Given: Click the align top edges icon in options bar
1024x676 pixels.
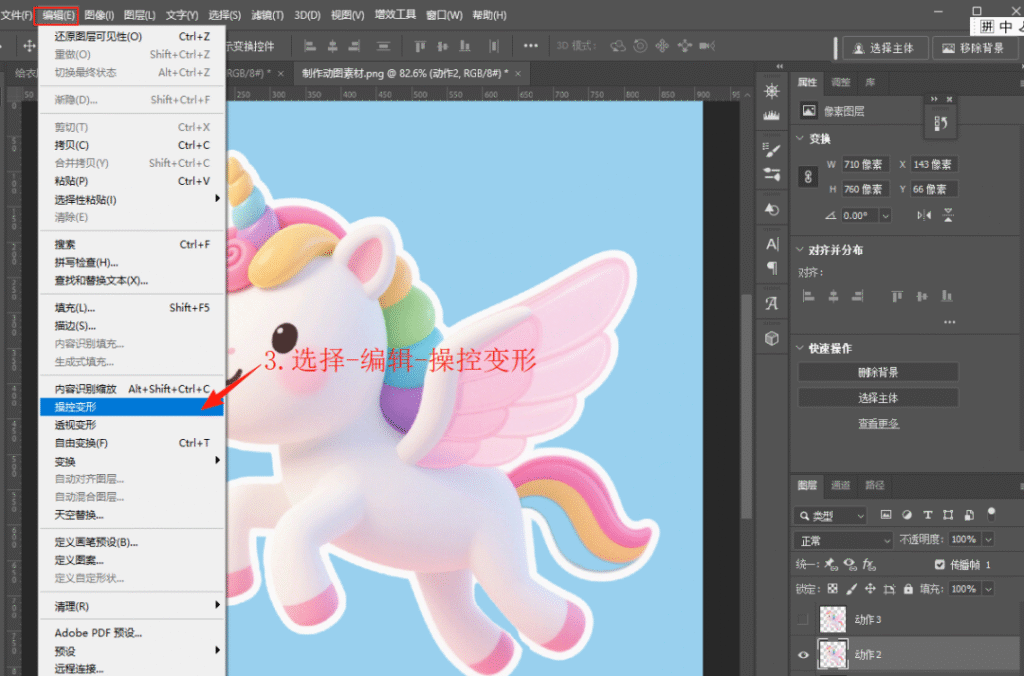Looking at the screenshot, I should pyautogui.click(x=420, y=46).
